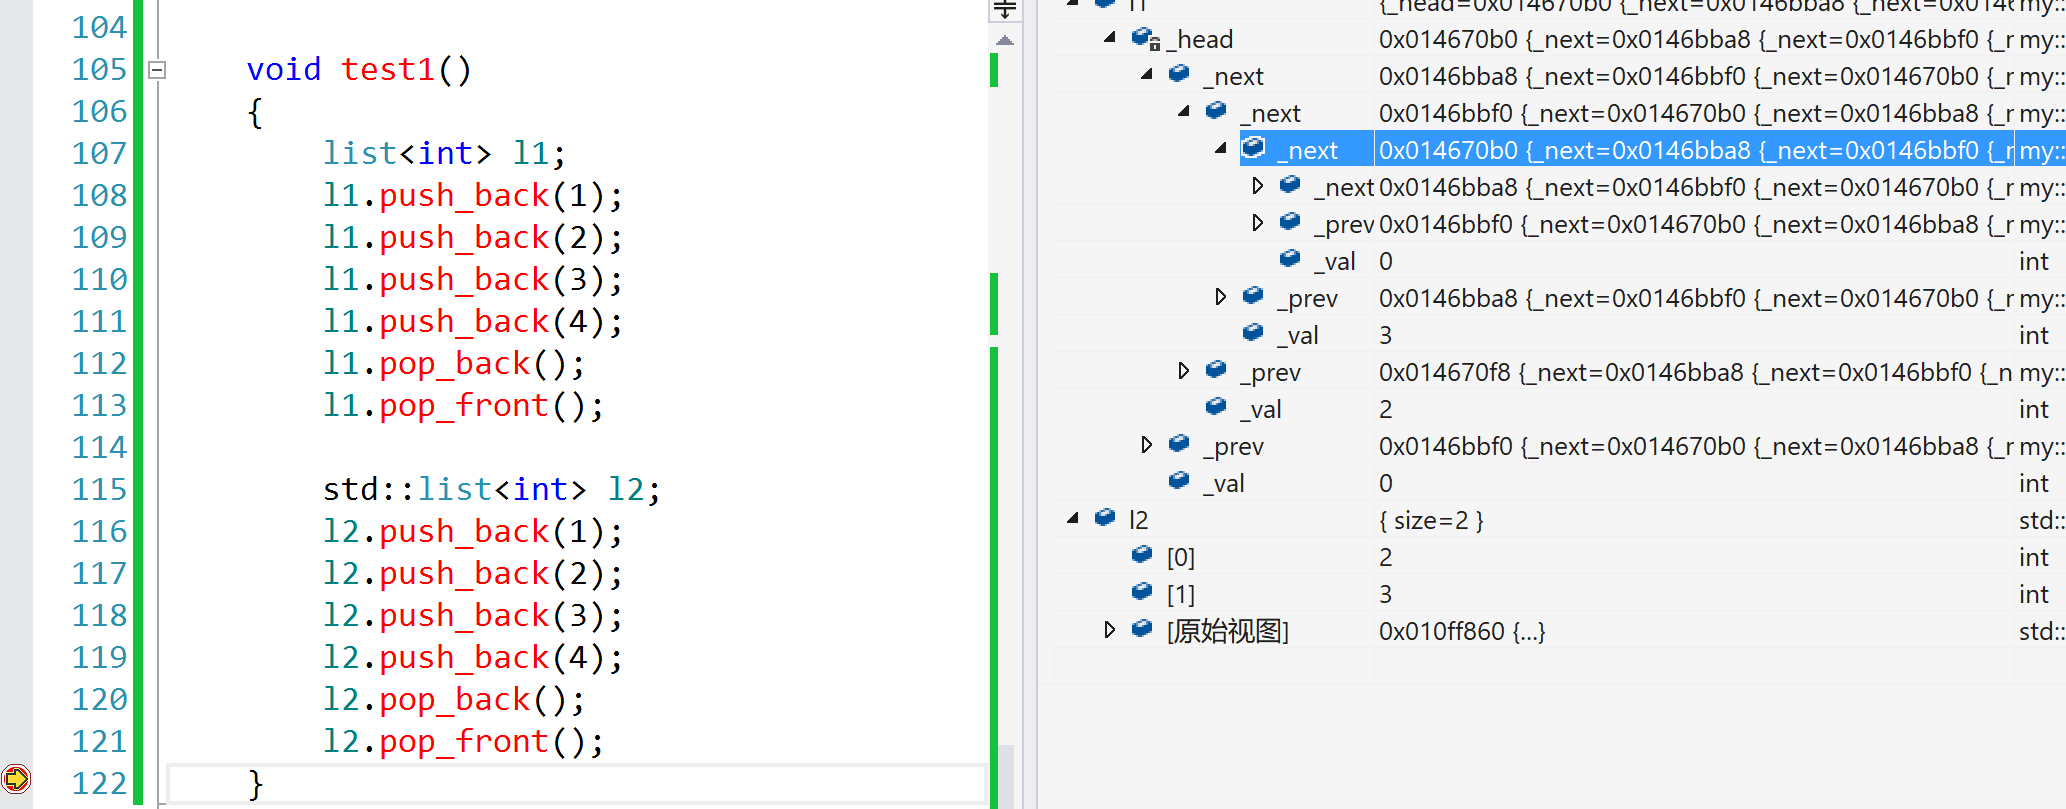Click the cube icon next to l2's [1] element
The height and width of the screenshot is (809, 2066).
(1142, 593)
